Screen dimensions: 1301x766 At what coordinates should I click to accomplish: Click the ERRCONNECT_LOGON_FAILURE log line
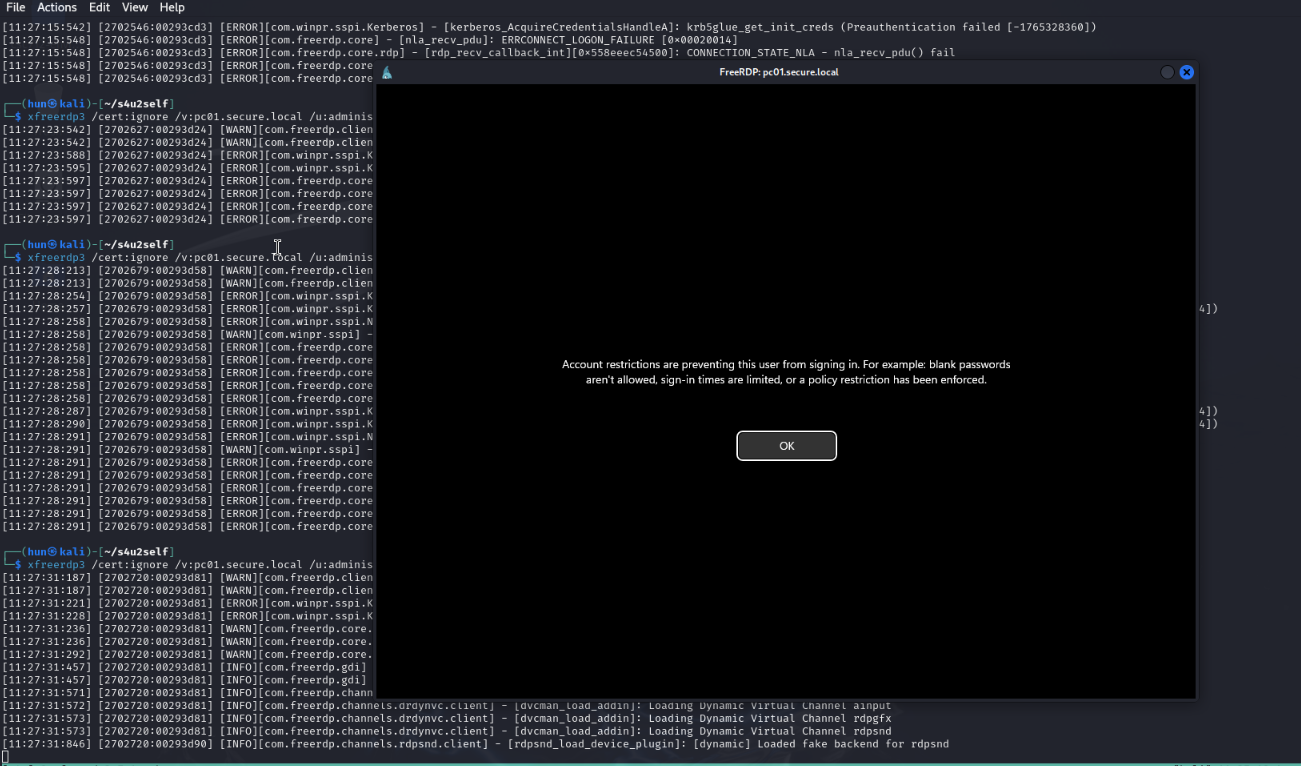(x=500, y=40)
